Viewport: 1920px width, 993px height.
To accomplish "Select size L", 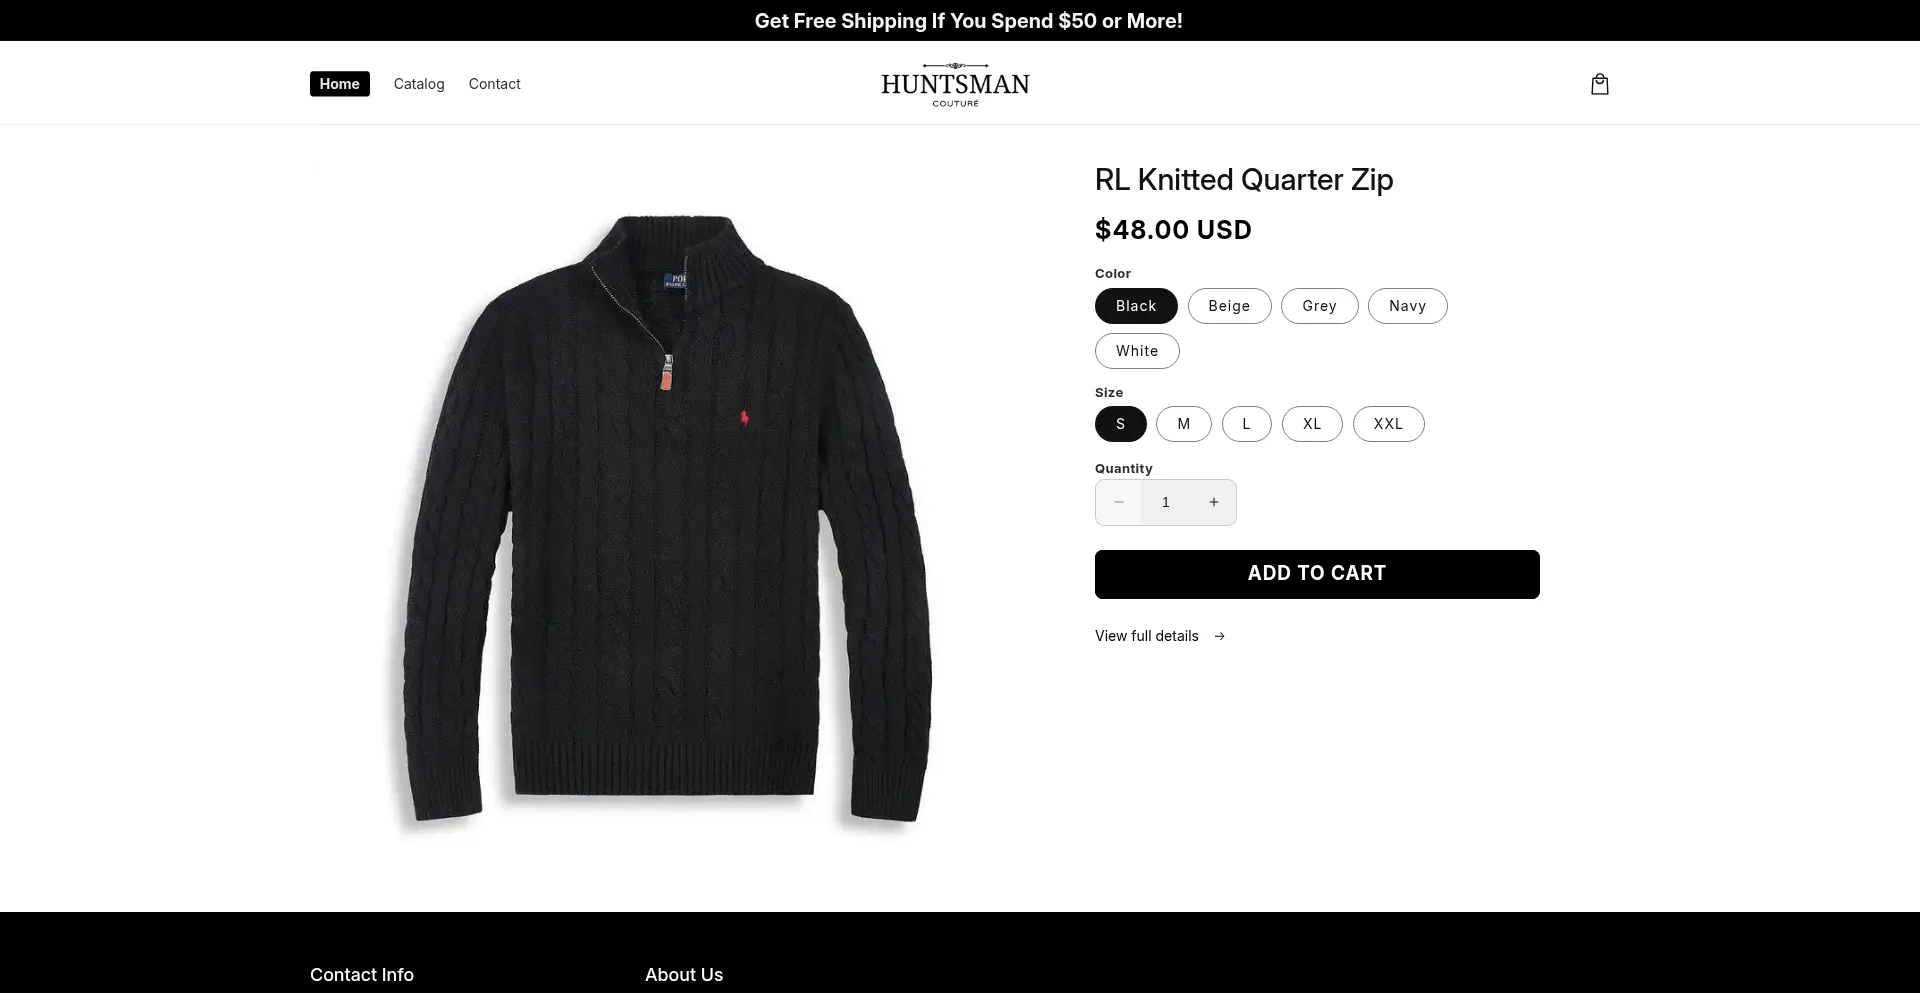I will (1246, 424).
